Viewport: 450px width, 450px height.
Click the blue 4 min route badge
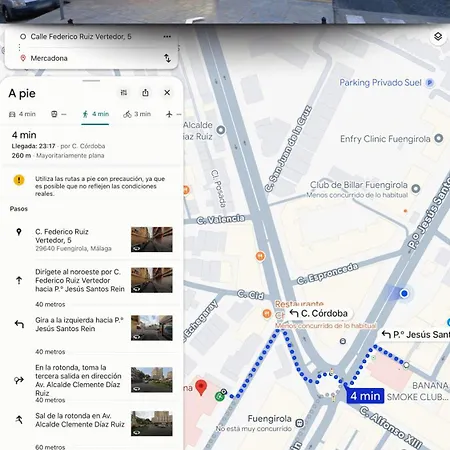(x=365, y=396)
